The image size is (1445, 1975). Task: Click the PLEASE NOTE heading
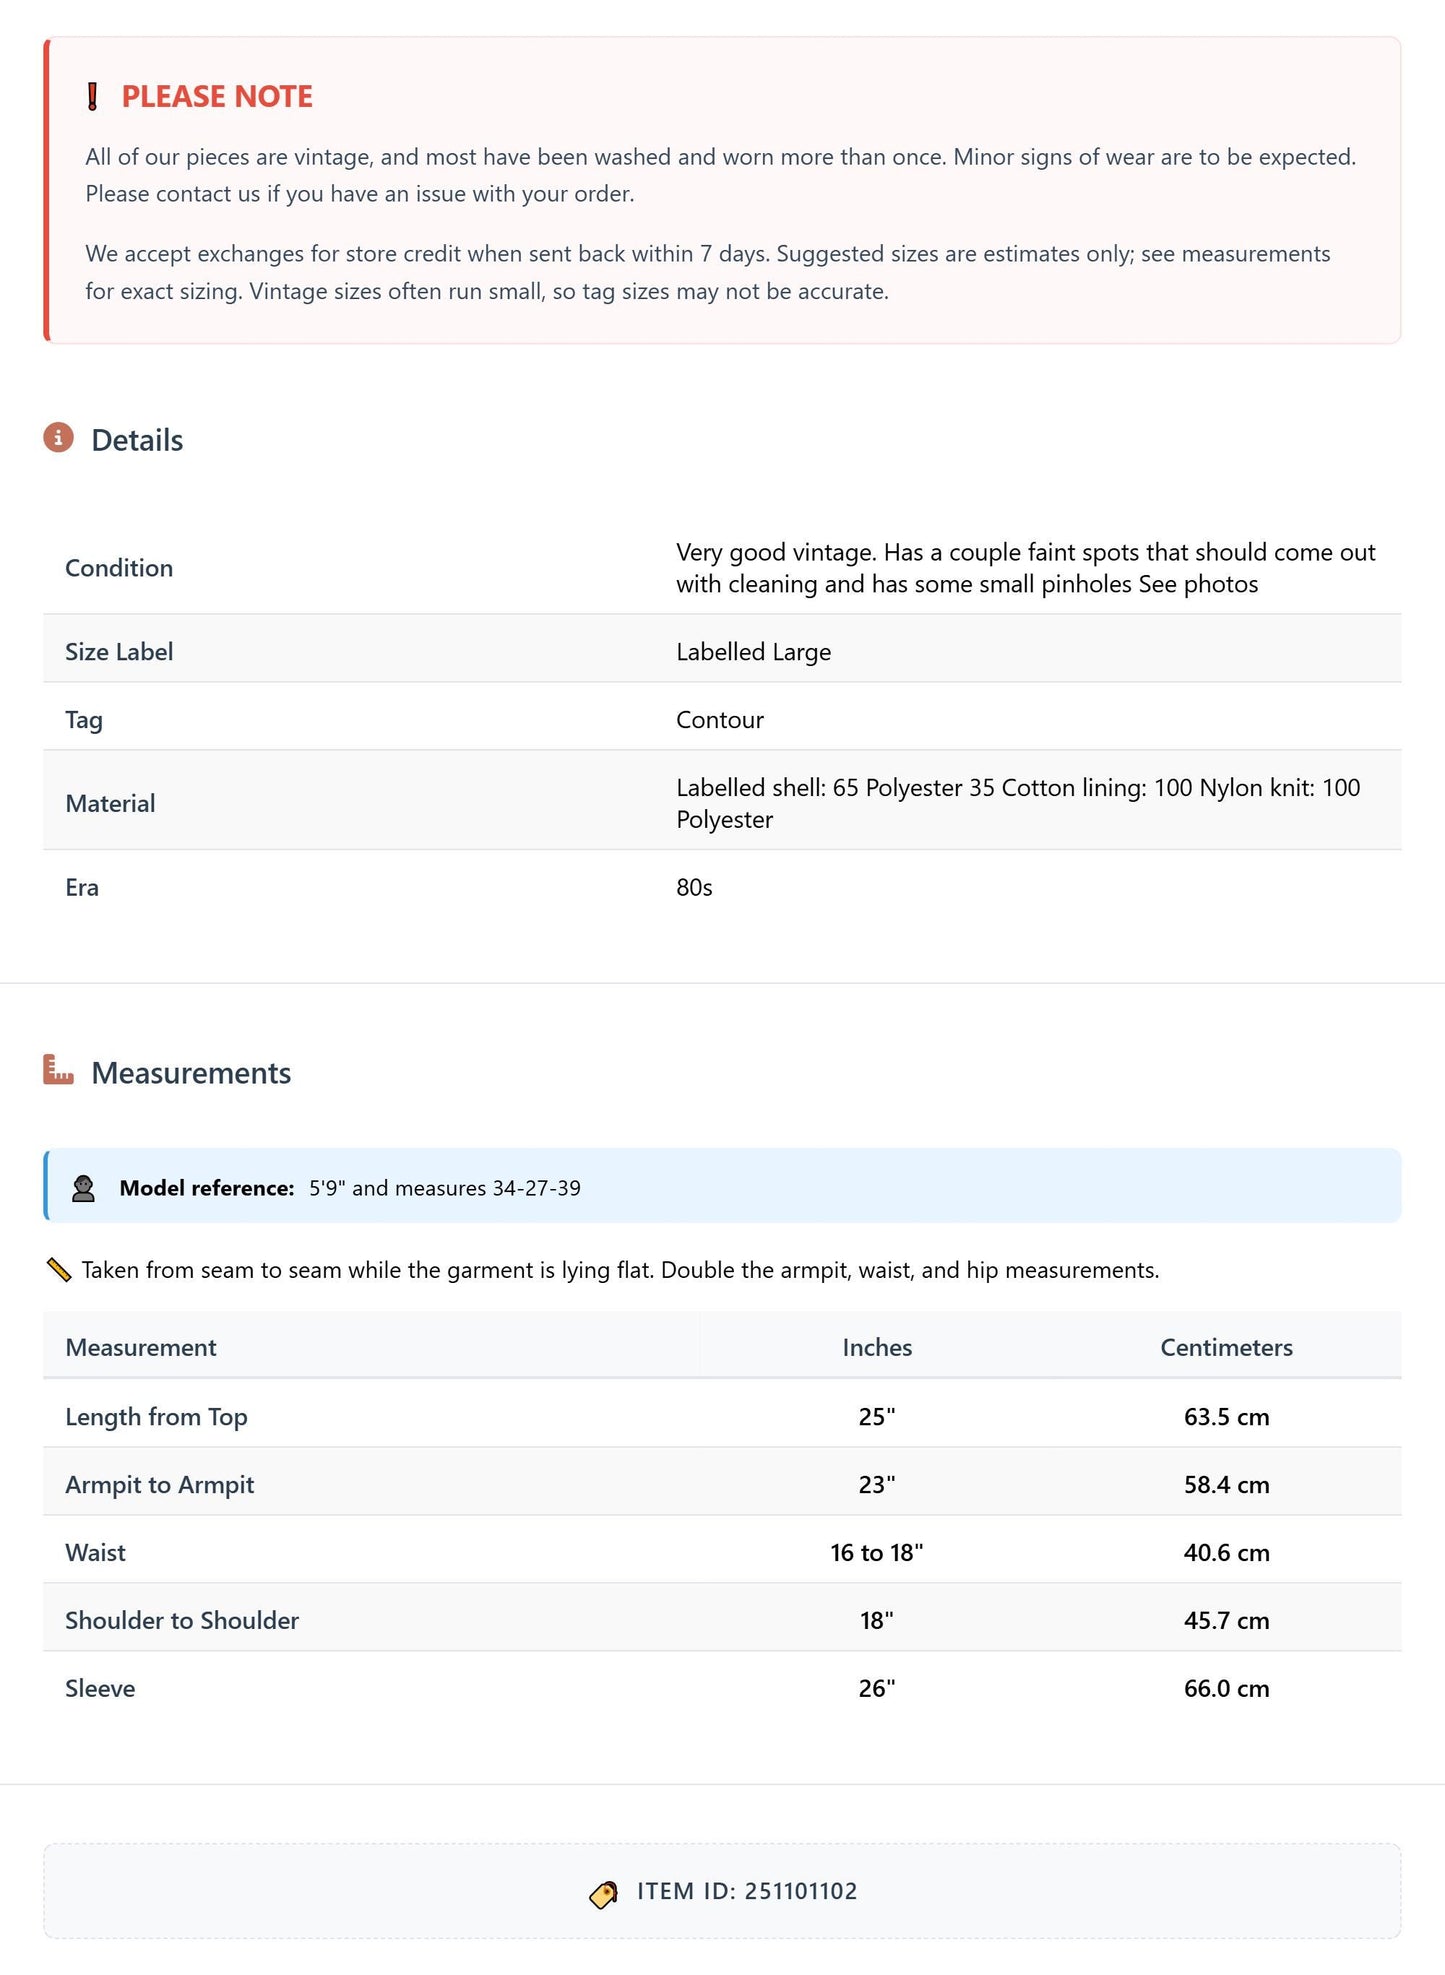[217, 97]
